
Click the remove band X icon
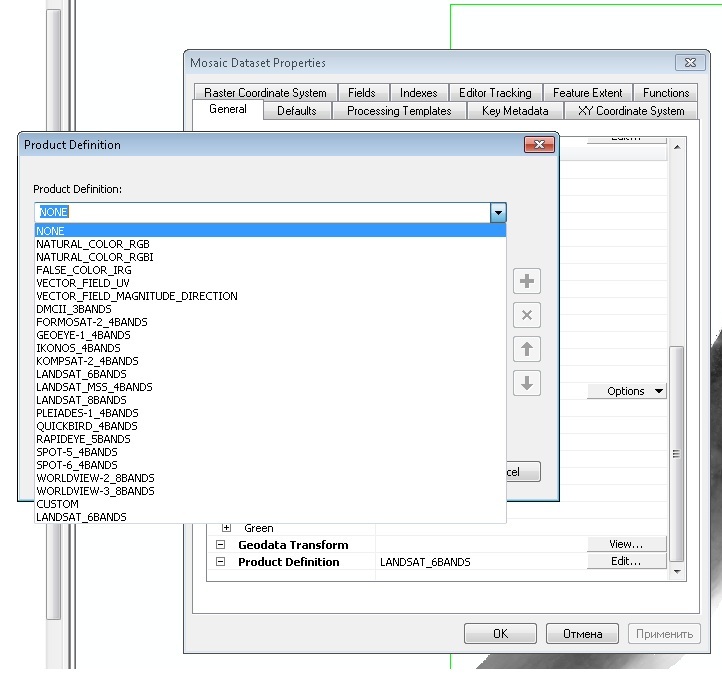point(527,315)
